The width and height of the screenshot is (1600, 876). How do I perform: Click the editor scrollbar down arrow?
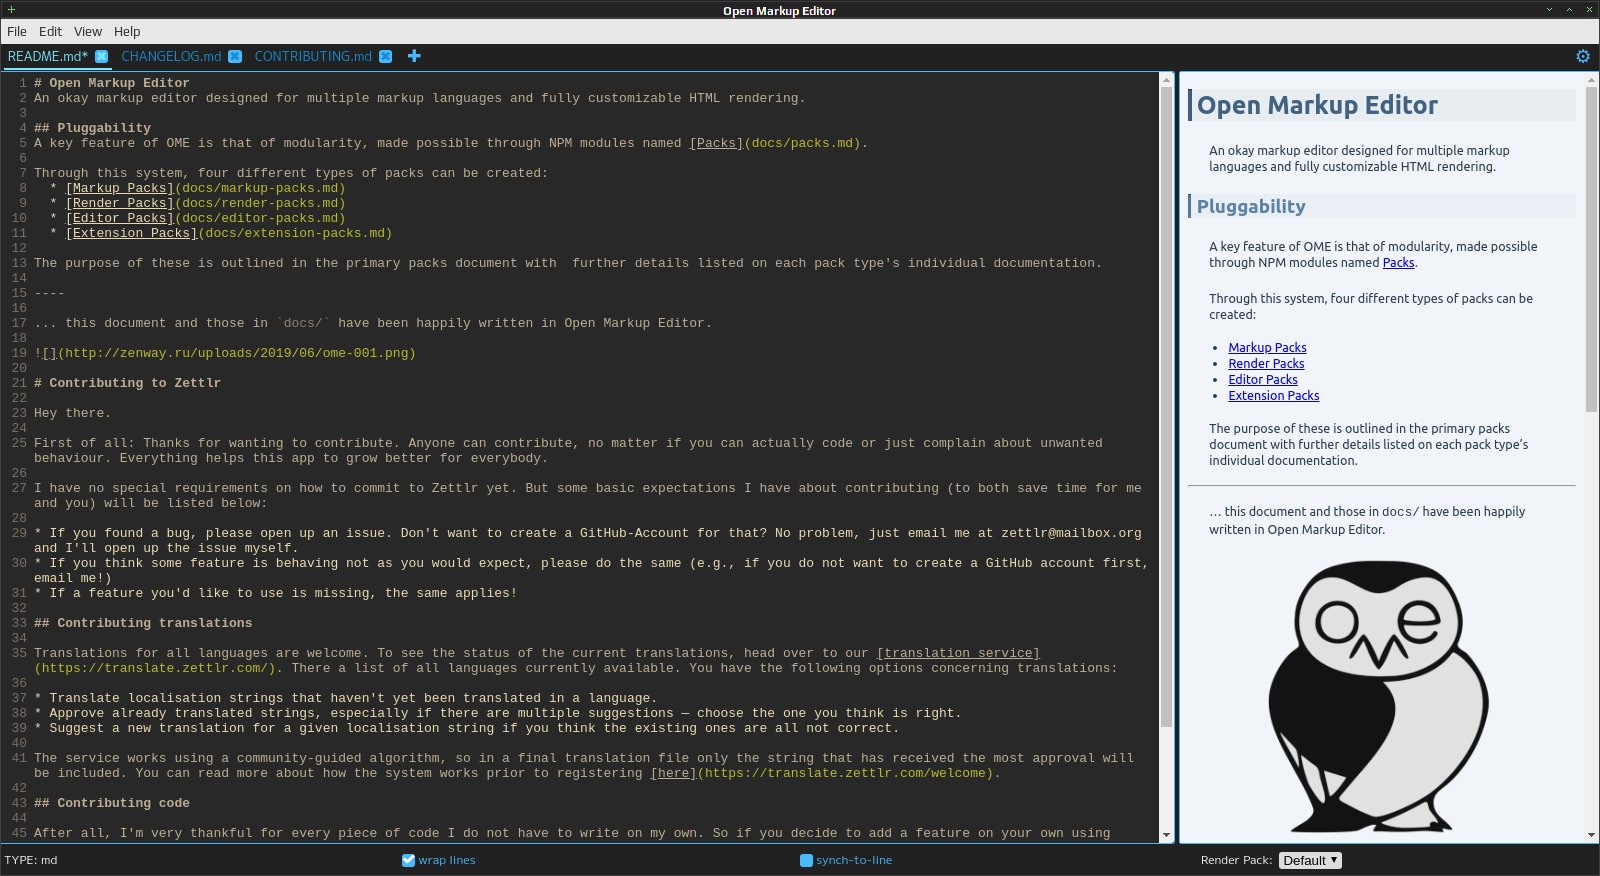[1167, 835]
